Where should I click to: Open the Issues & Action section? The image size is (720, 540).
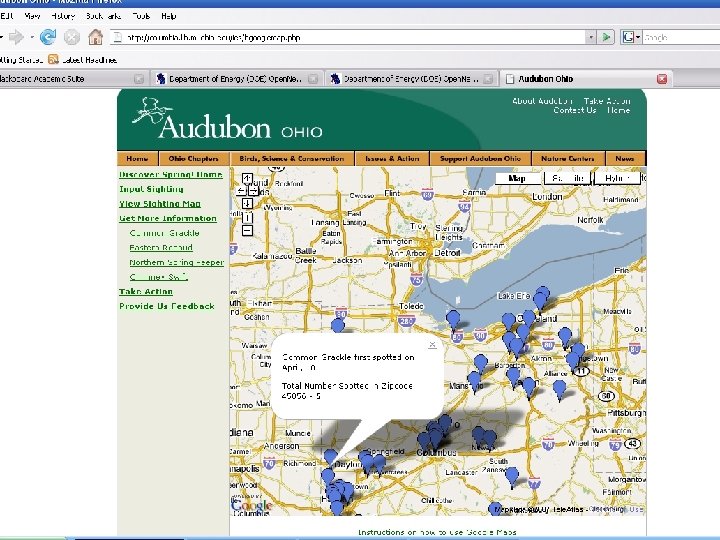(x=392, y=158)
